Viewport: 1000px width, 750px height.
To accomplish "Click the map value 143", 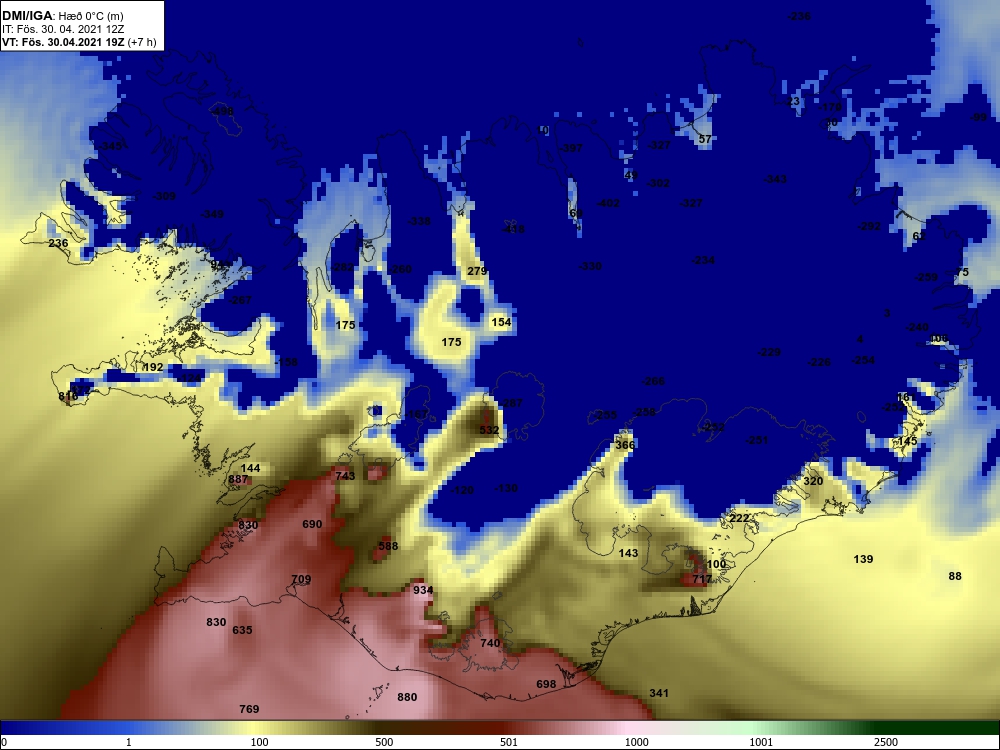I will pos(628,553).
